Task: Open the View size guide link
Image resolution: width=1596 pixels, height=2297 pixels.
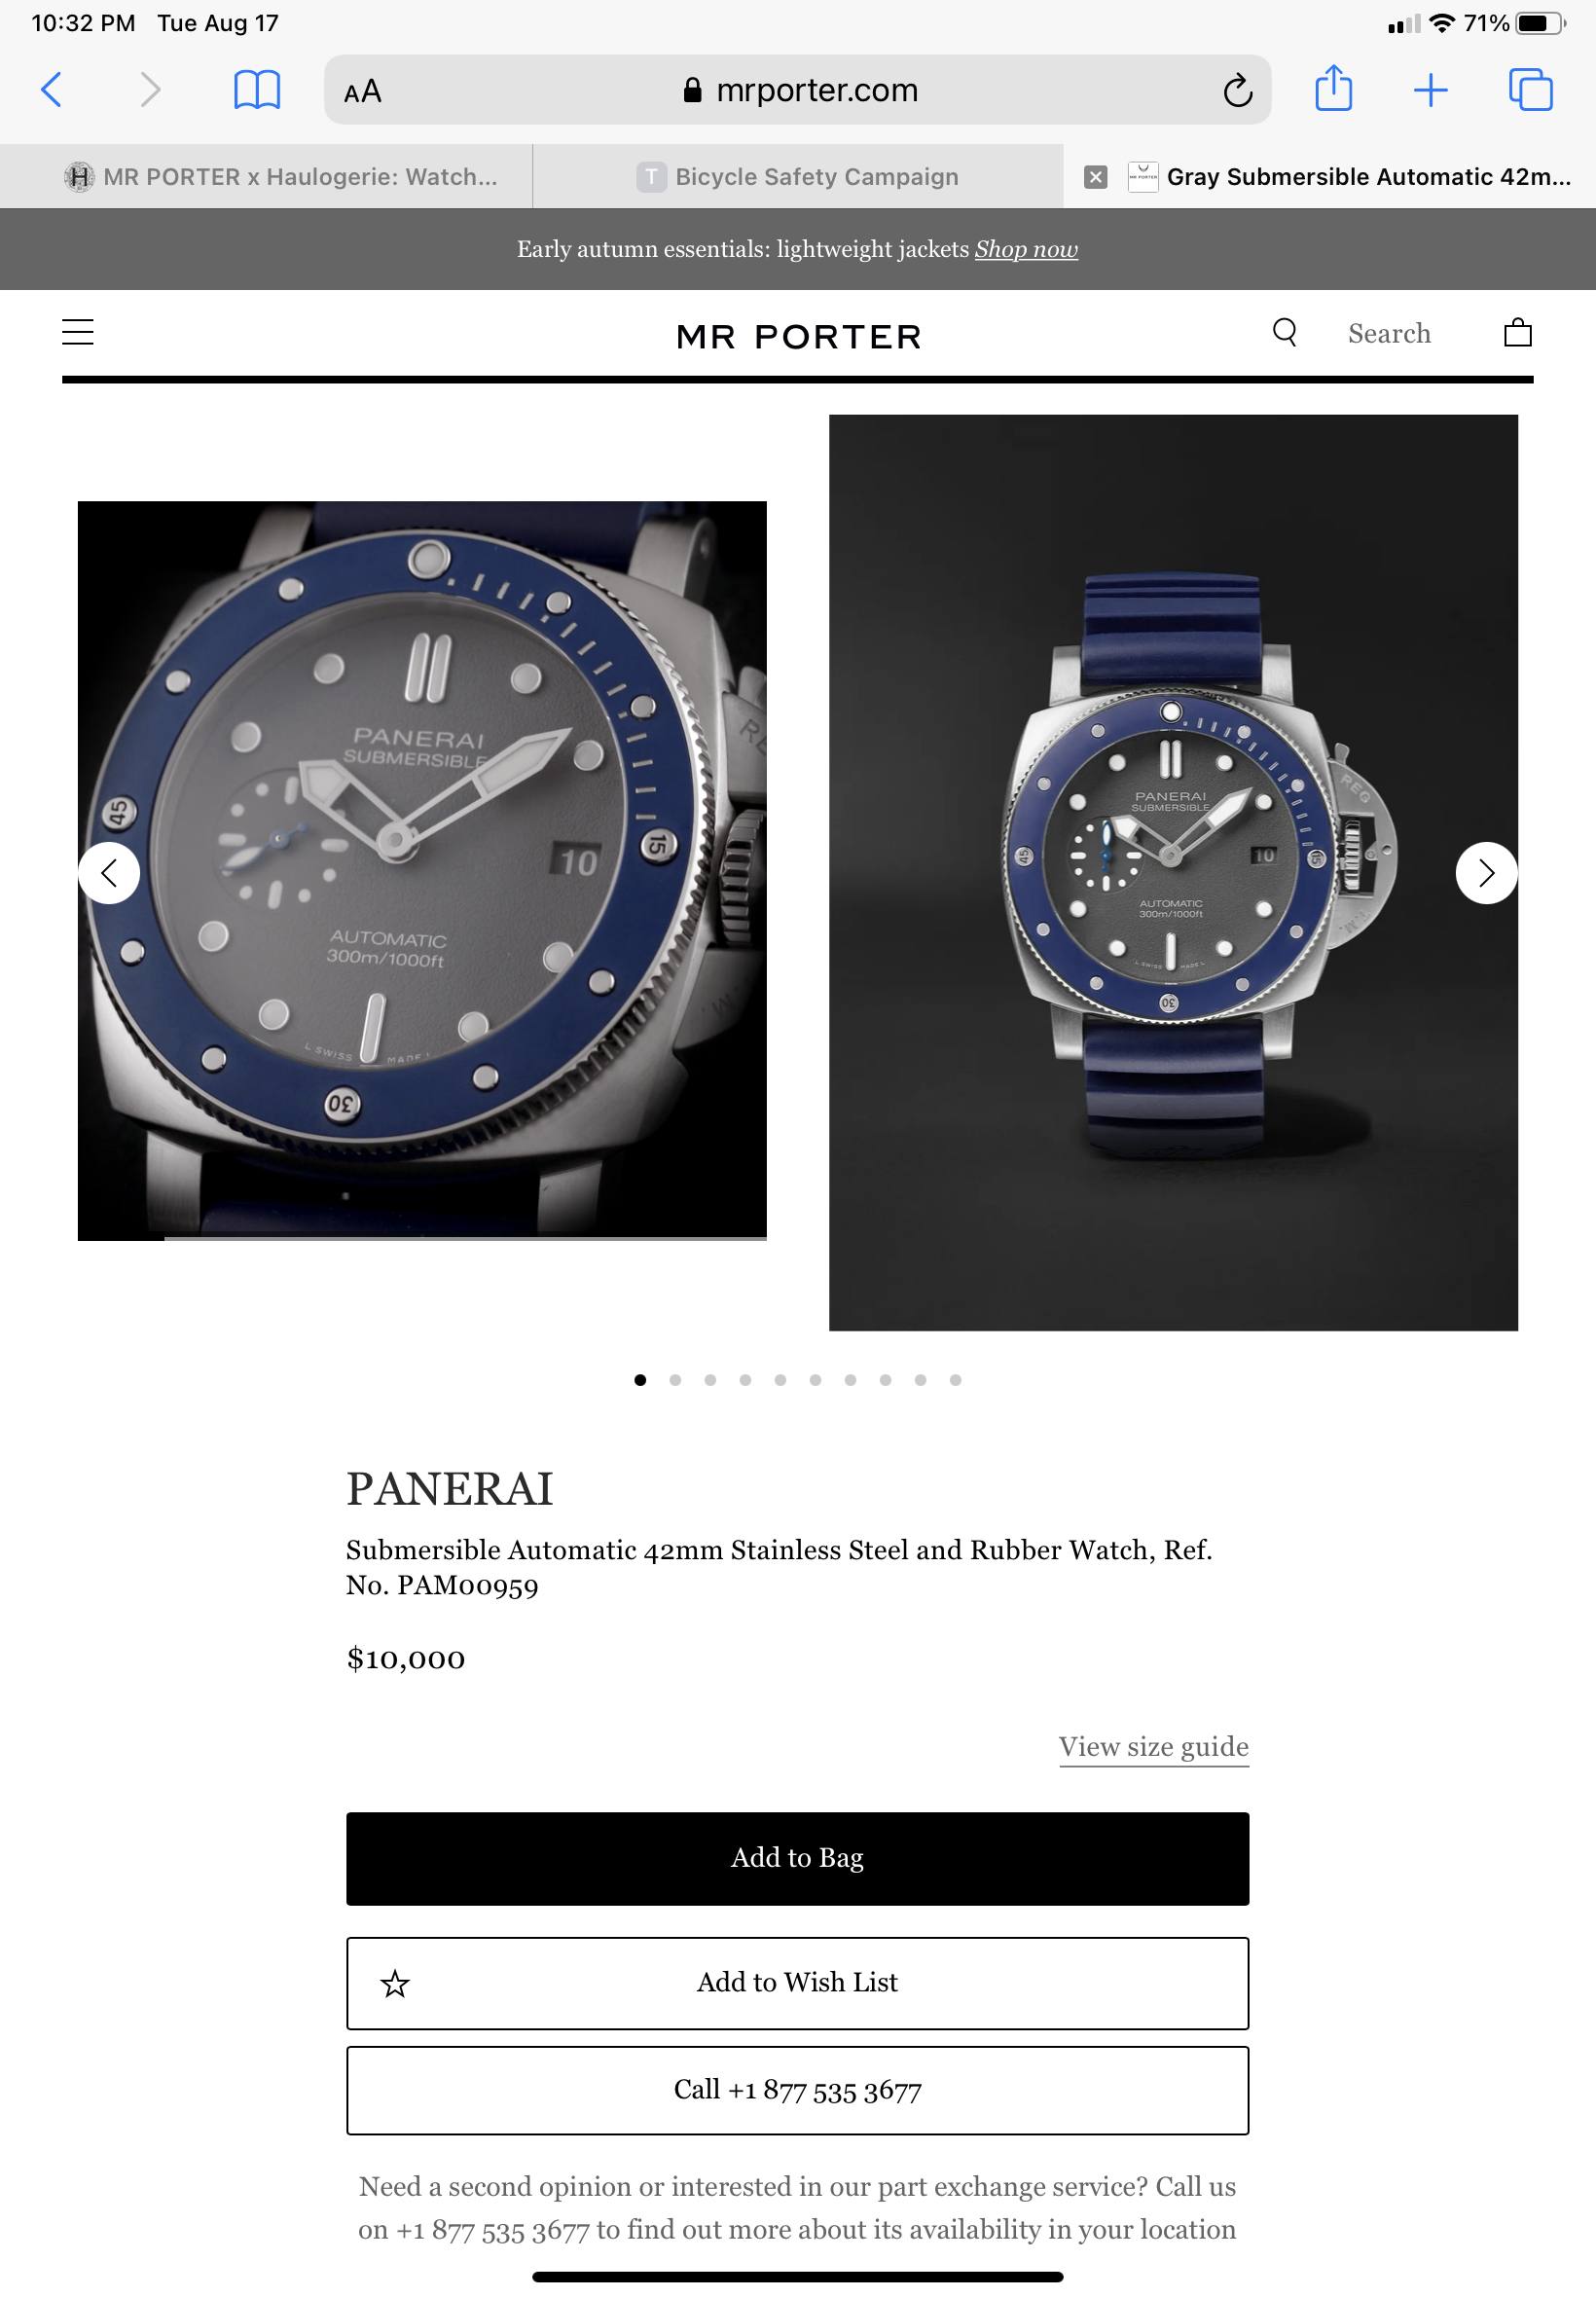Action: point(1153,1746)
